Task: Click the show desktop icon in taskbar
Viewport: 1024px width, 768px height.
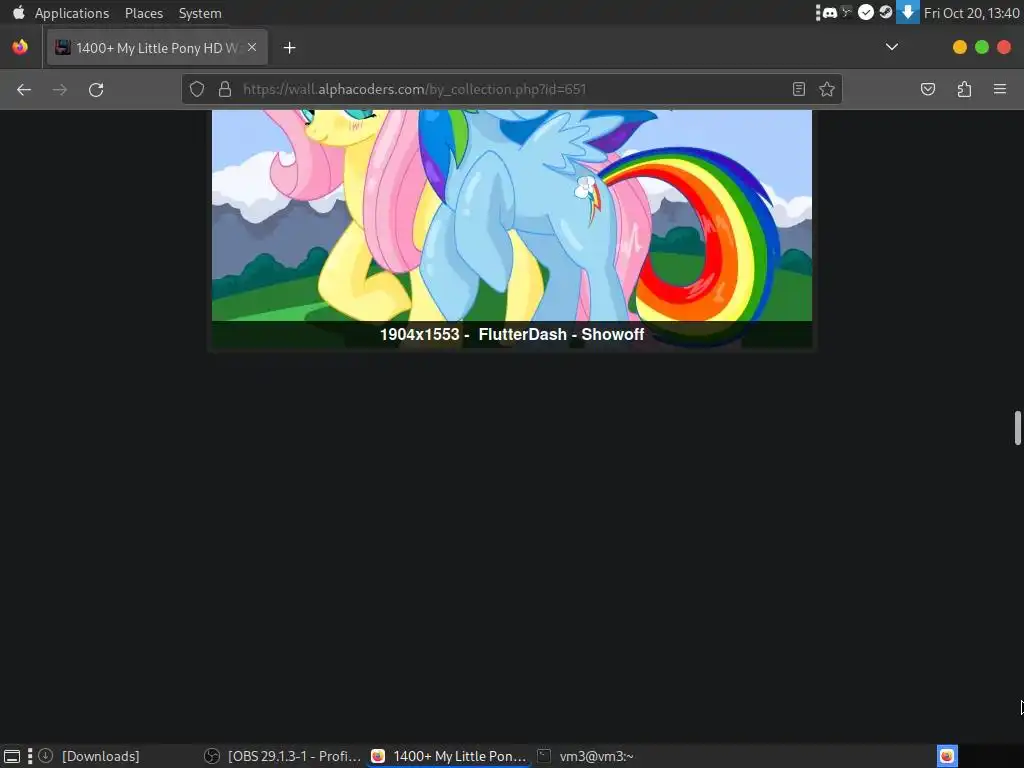Action: 12,756
